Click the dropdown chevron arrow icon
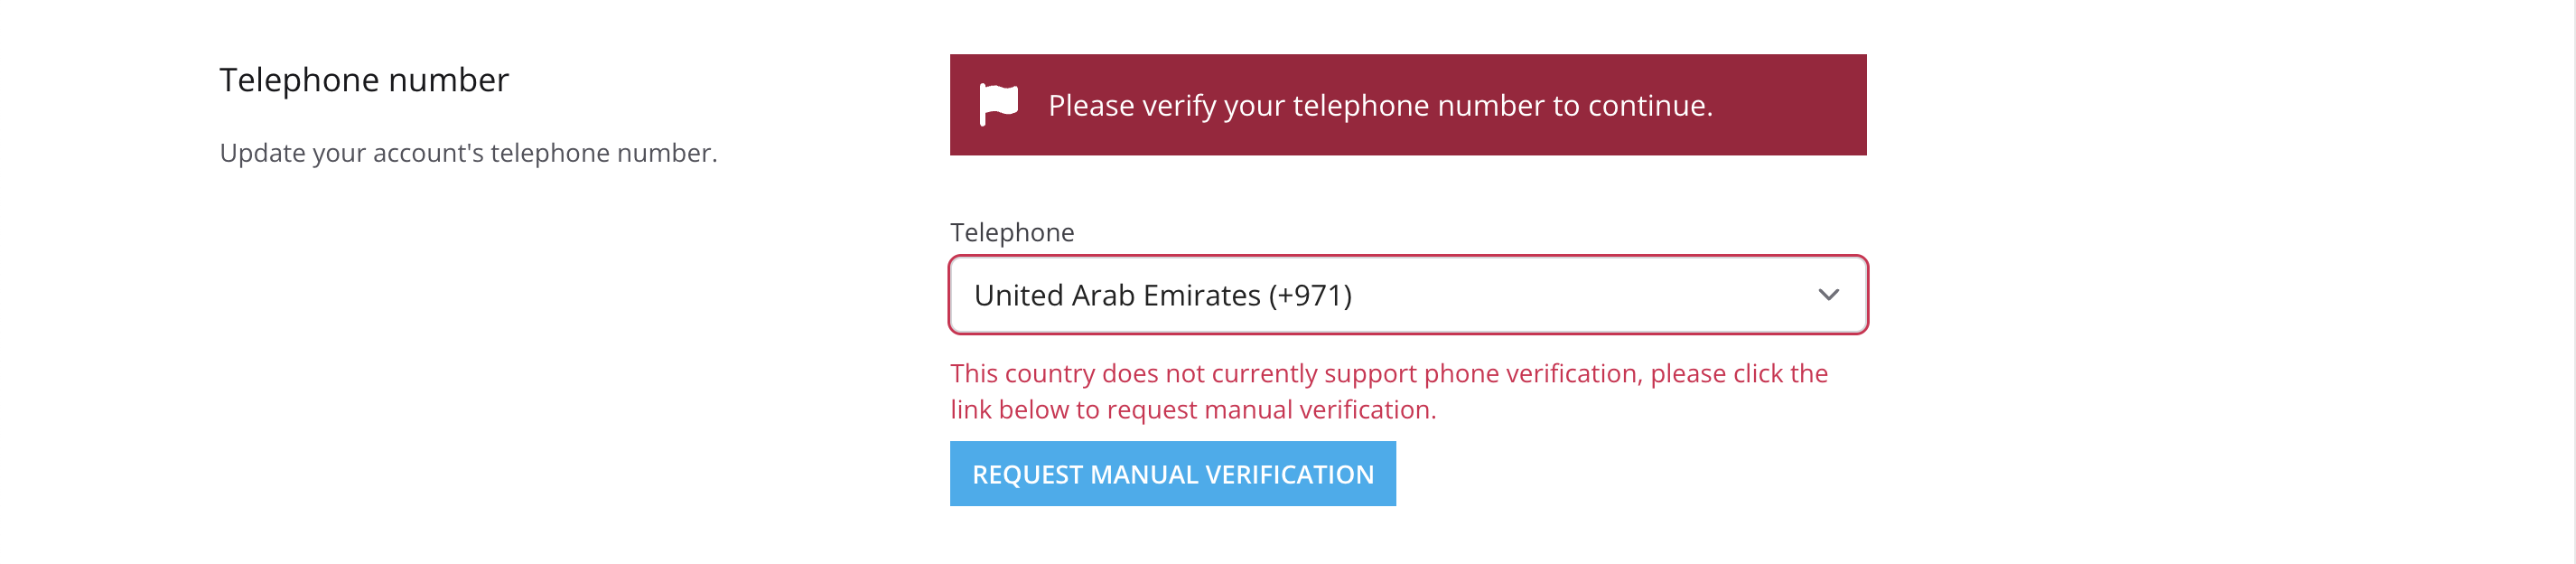 [x=1828, y=295]
